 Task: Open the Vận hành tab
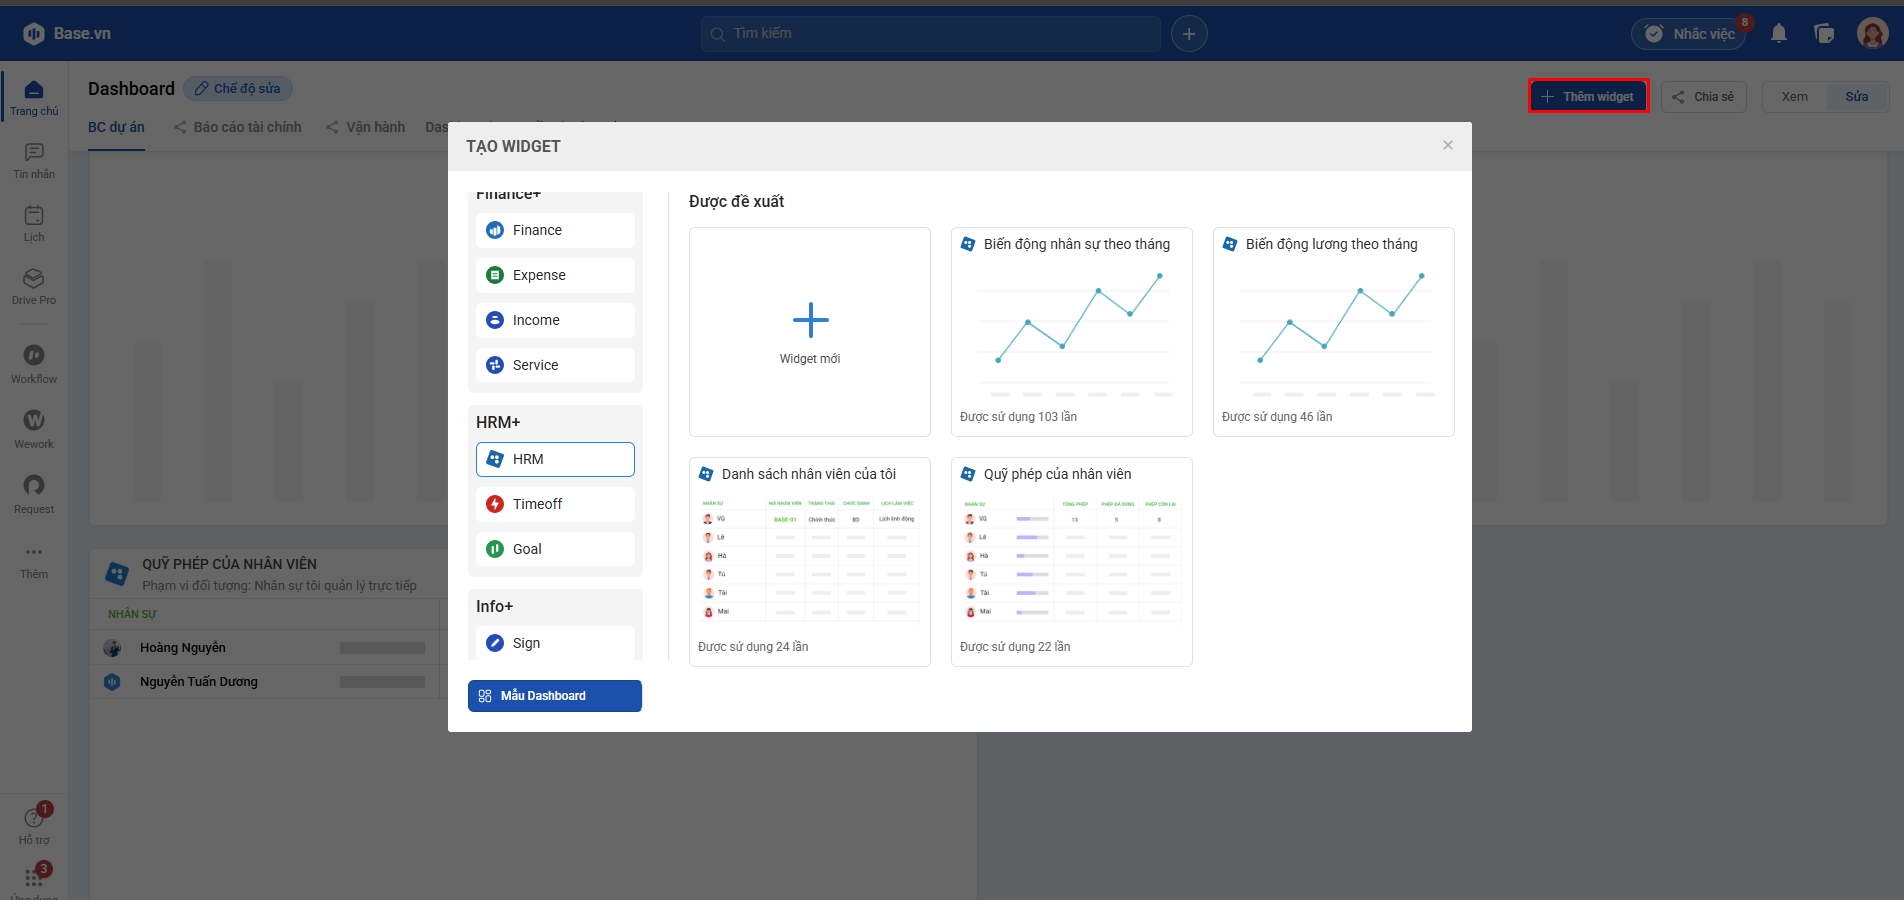point(365,127)
